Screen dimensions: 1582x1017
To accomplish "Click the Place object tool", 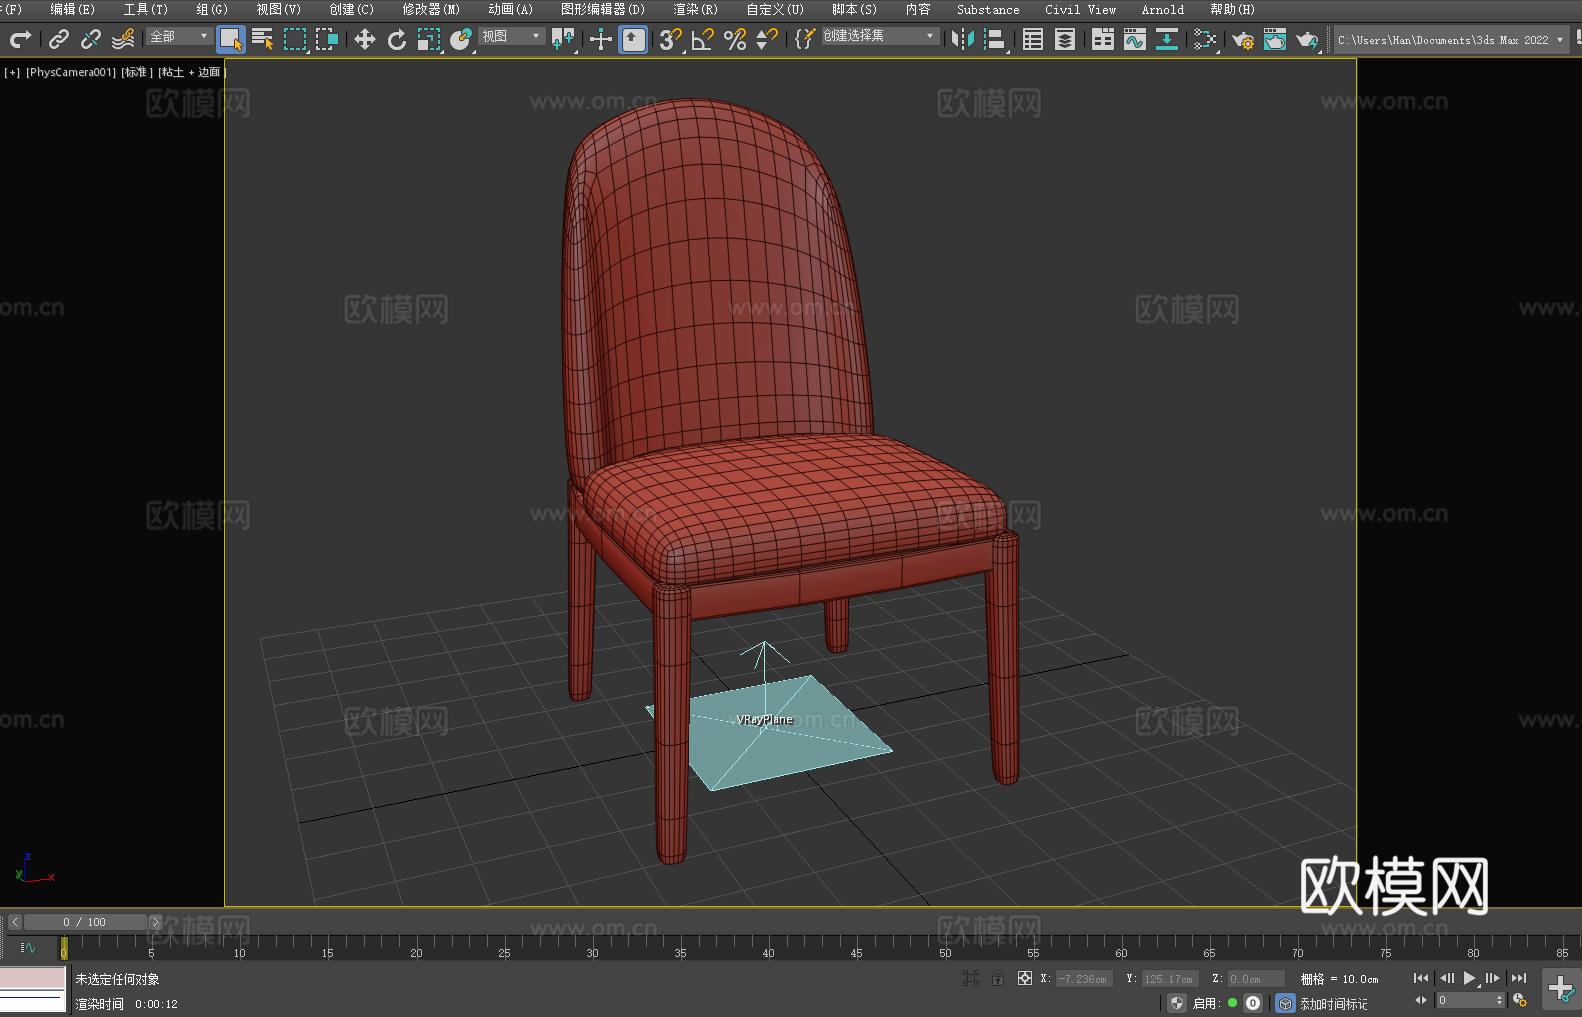I will coord(461,39).
